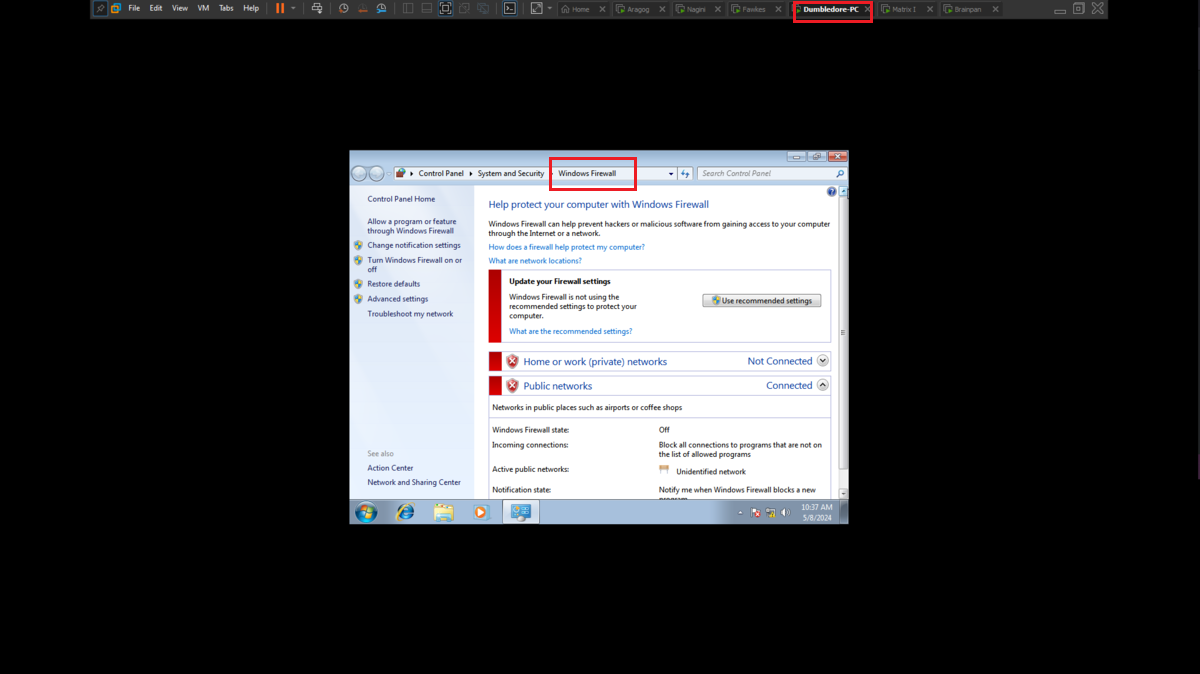Click the Send Ctrl+Alt+Del toolbar icon

click(317, 8)
